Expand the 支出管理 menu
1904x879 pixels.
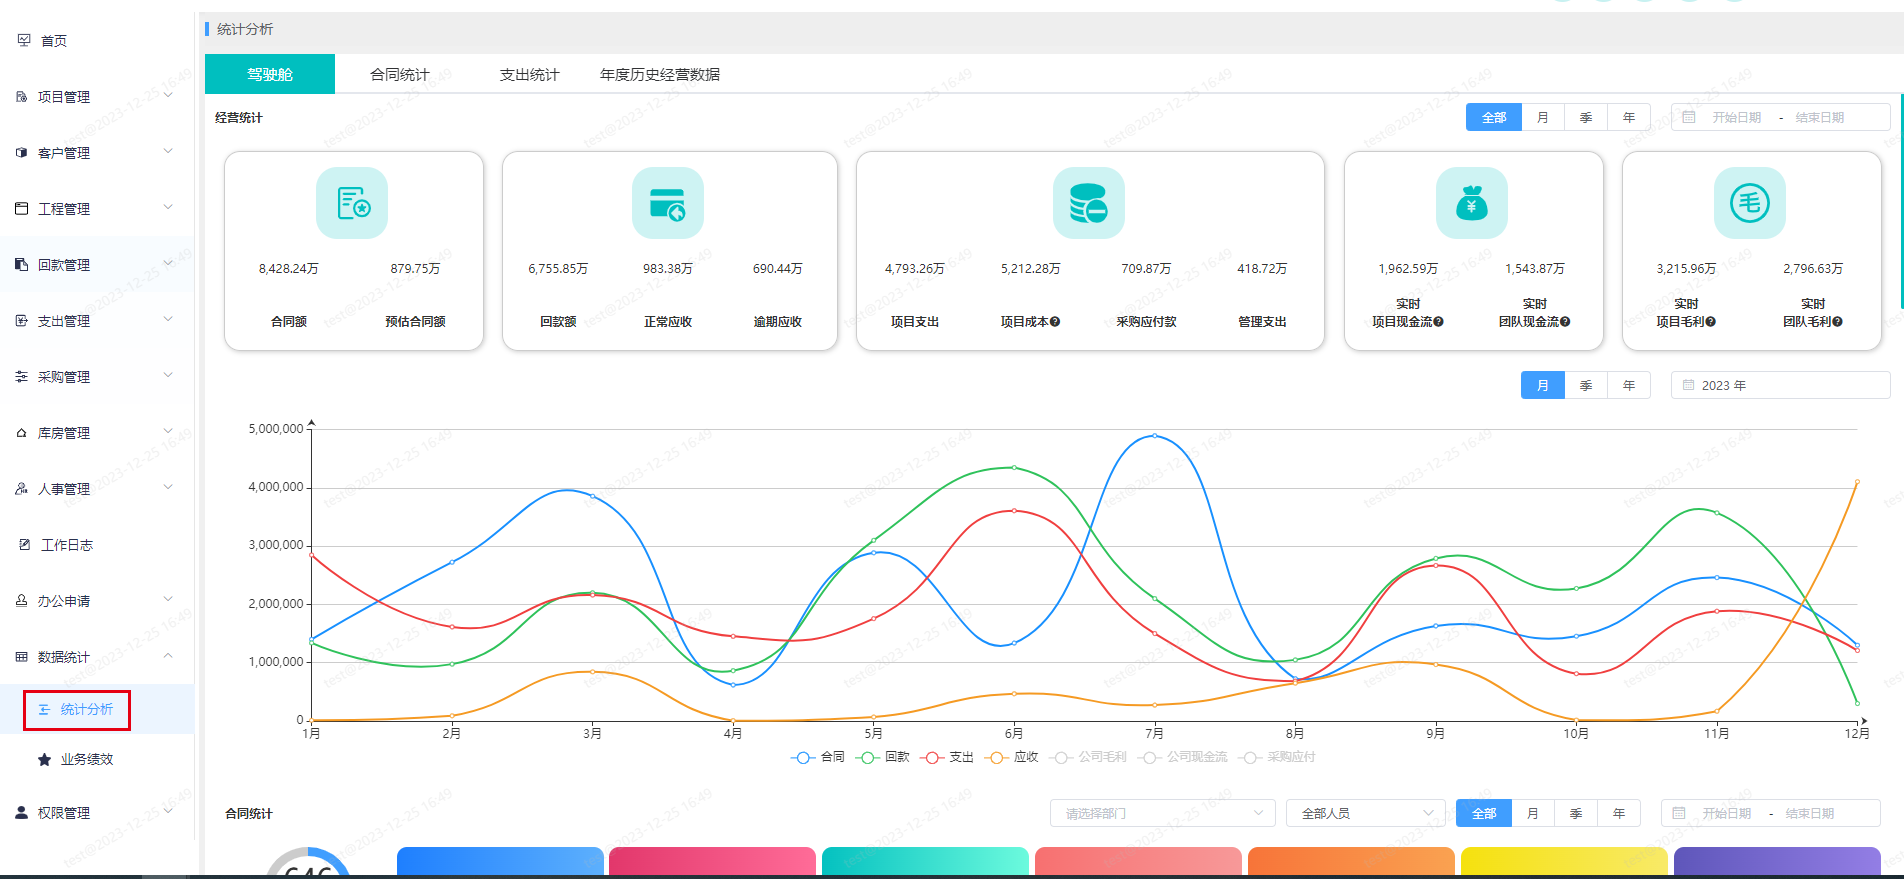coord(168,320)
